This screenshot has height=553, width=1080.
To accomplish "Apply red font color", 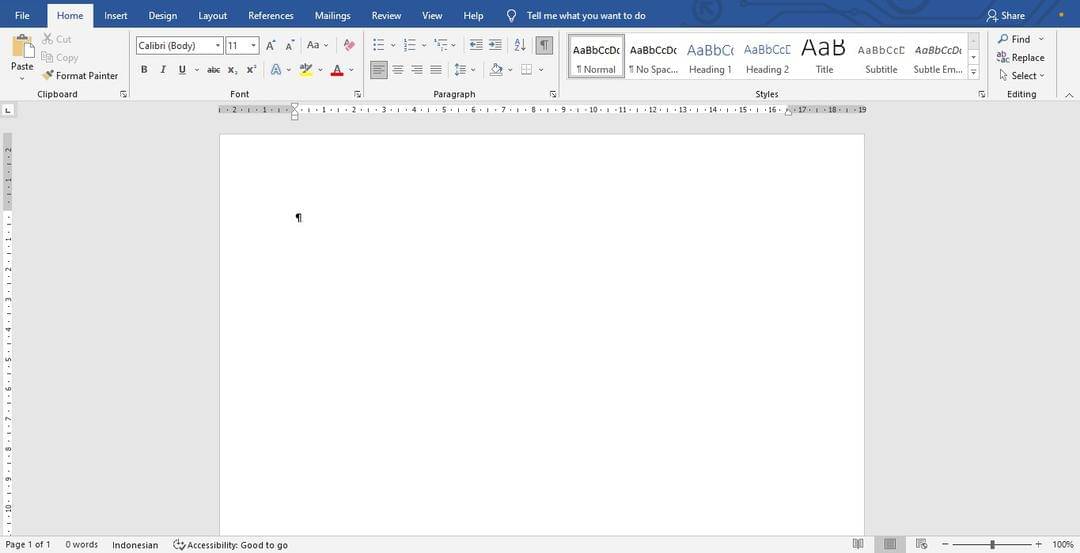I will [337, 70].
